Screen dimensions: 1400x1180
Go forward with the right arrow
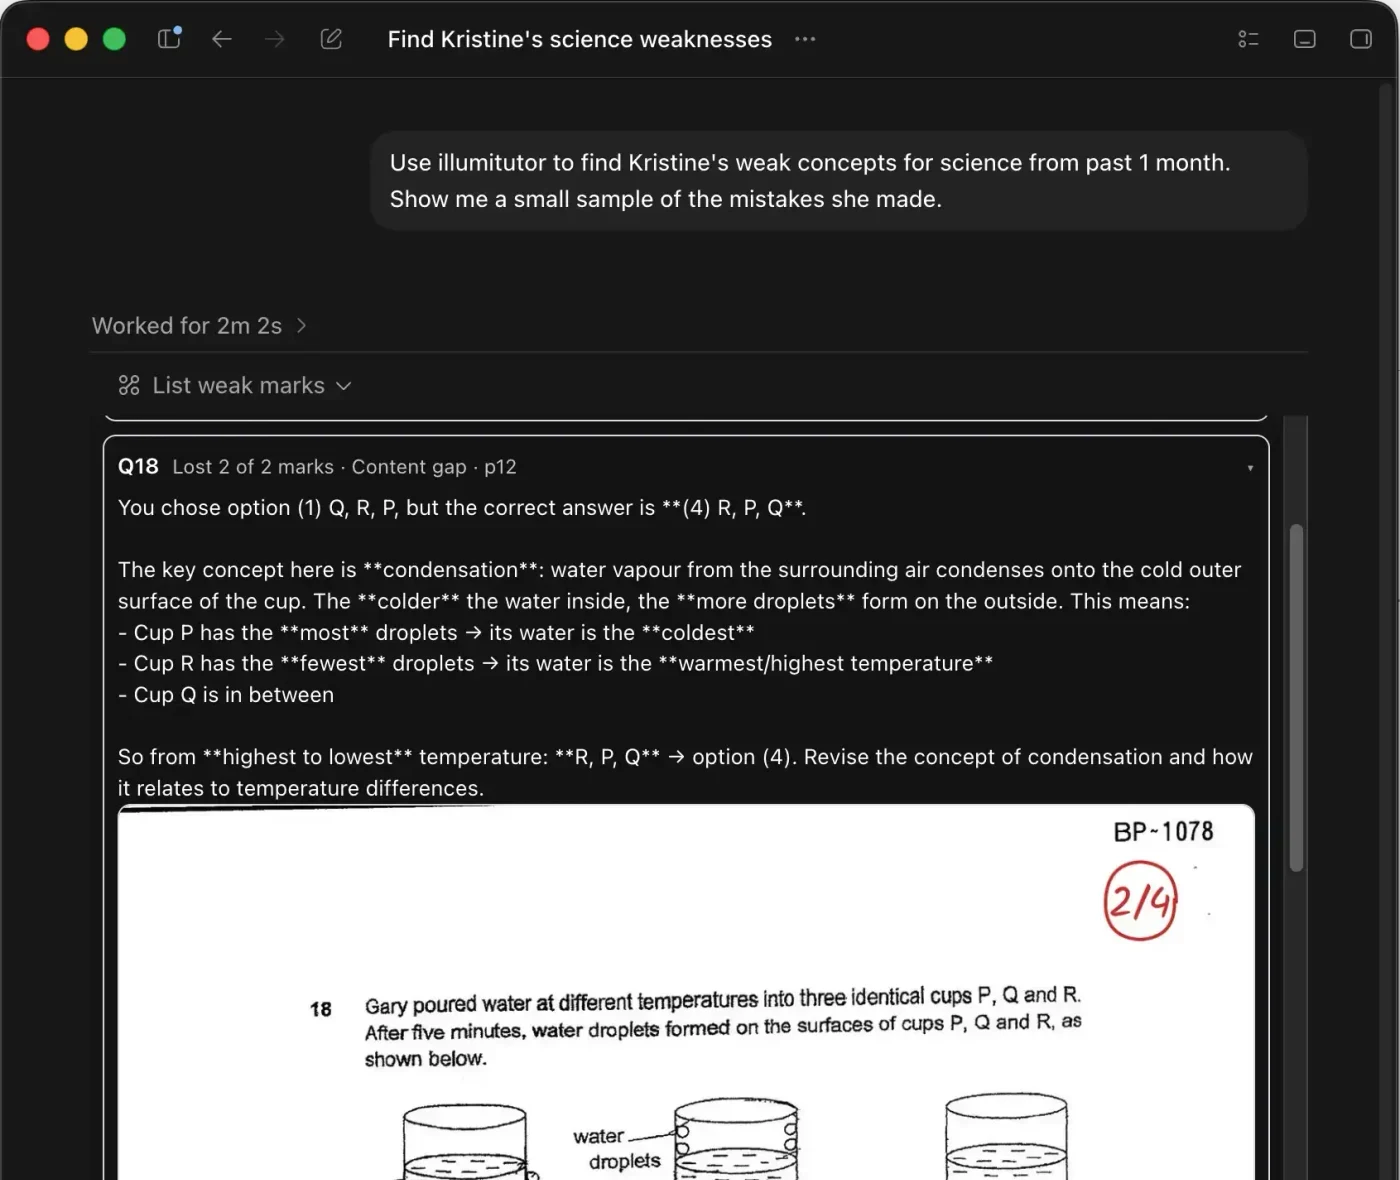tap(275, 39)
